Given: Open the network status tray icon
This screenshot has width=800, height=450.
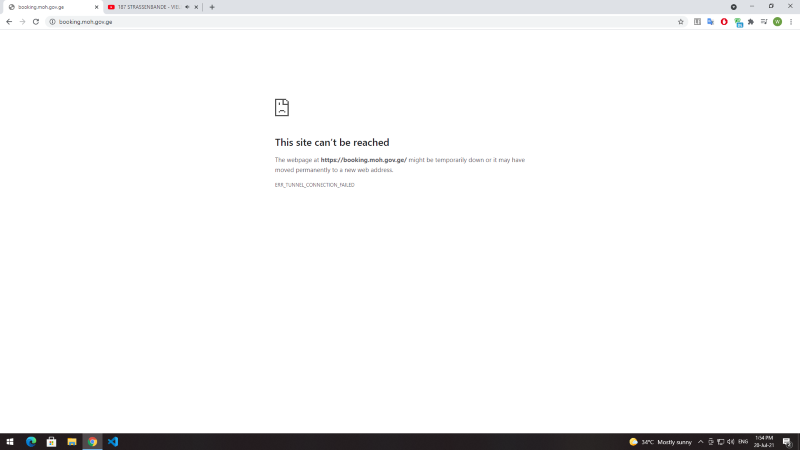Looking at the screenshot, I should (720, 442).
